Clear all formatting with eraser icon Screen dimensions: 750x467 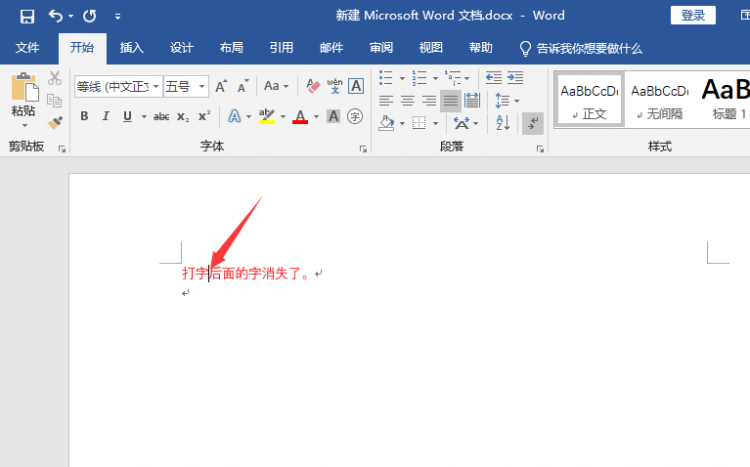[x=313, y=86]
